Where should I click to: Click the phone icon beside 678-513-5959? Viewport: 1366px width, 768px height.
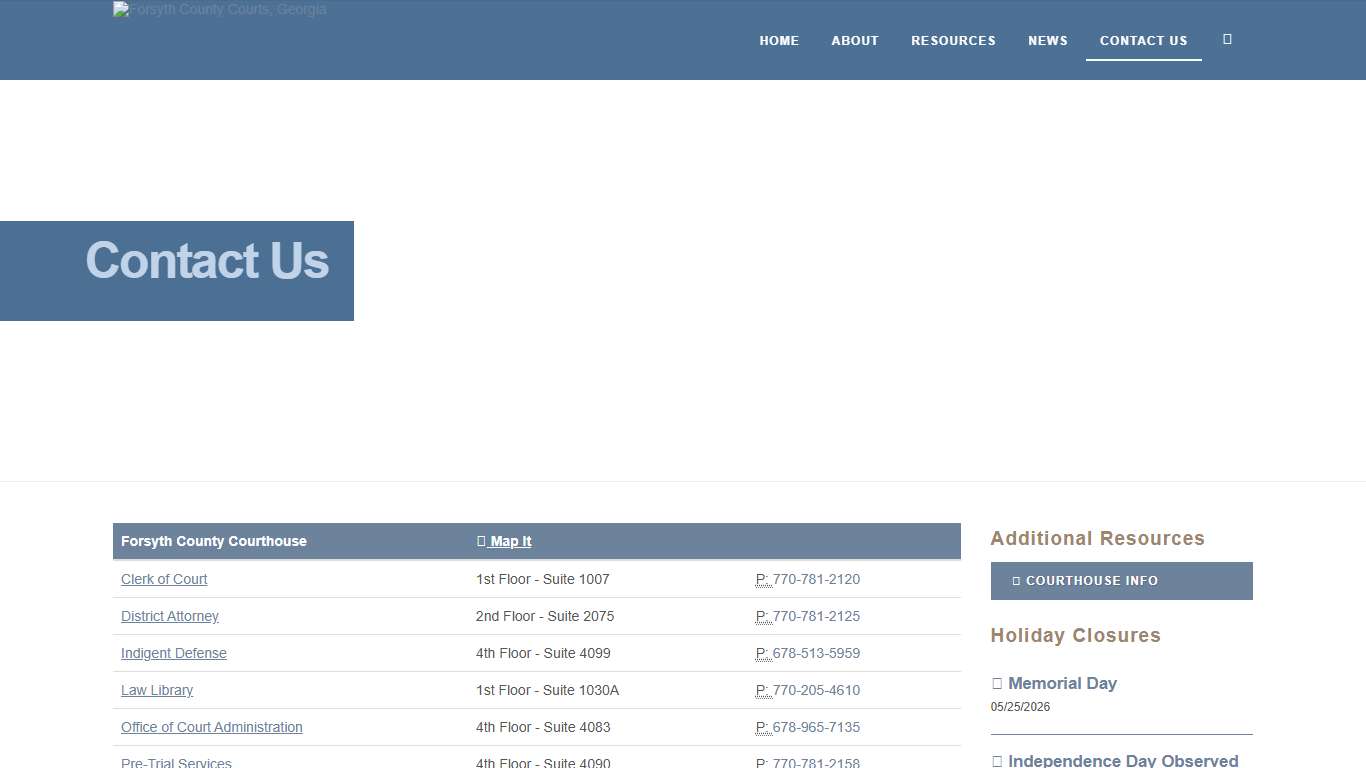(x=763, y=653)
